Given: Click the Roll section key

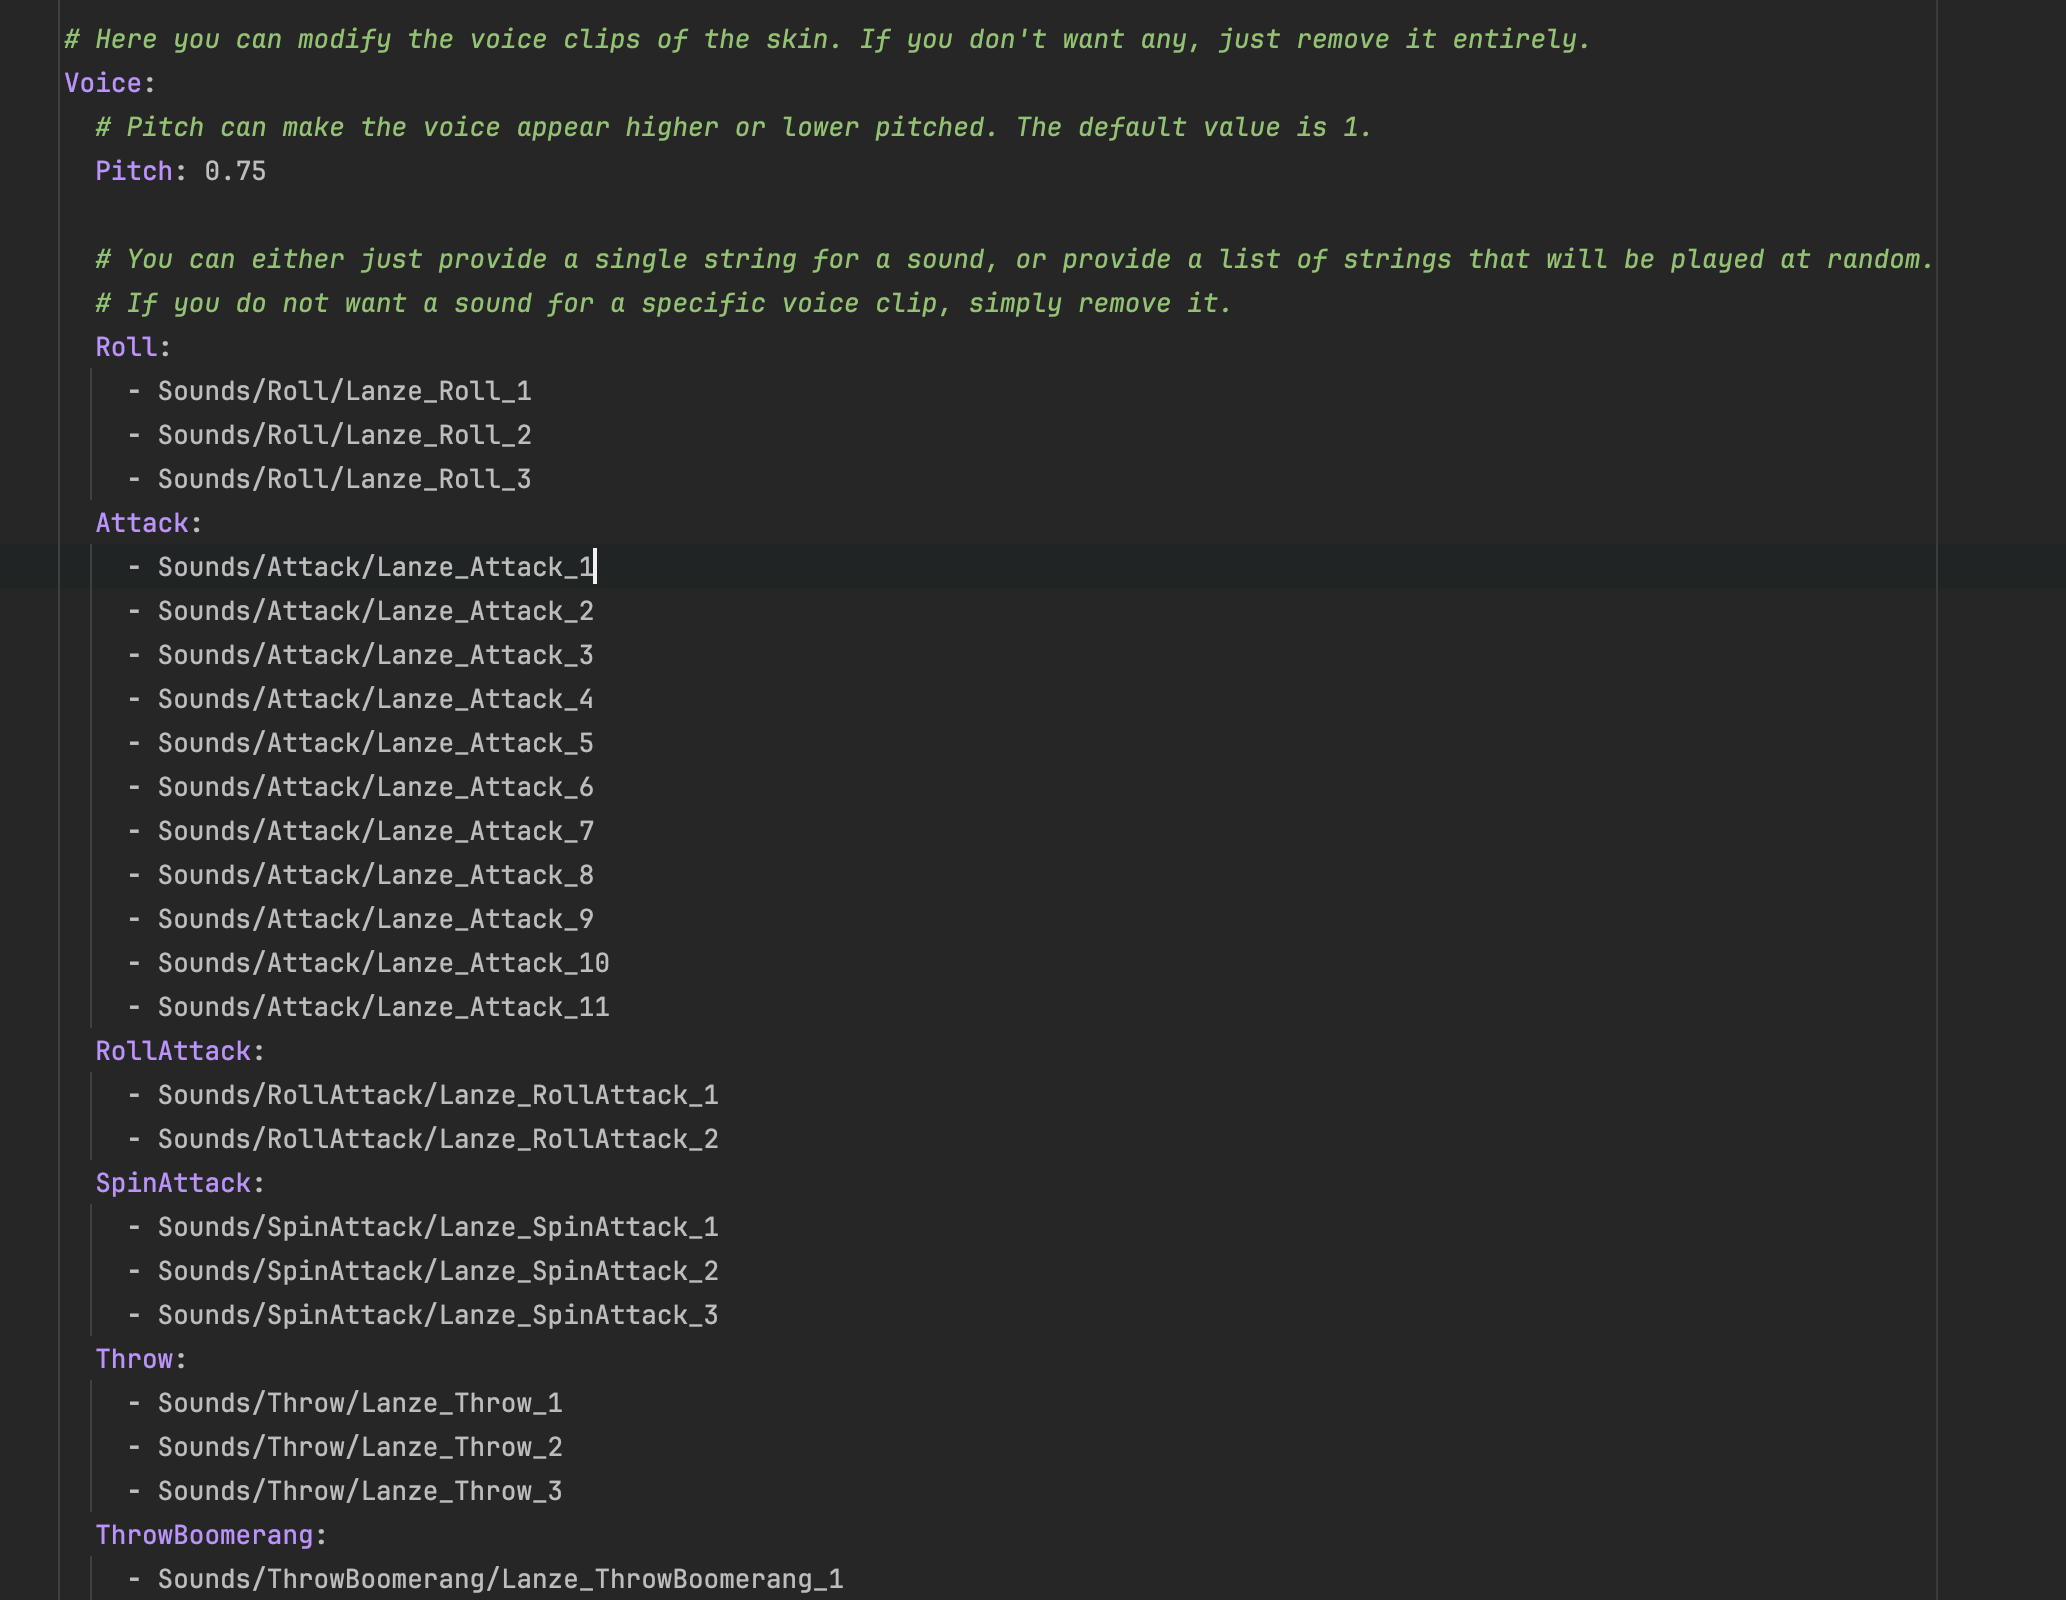Looking at the screenshot, I should click(126, 347).
